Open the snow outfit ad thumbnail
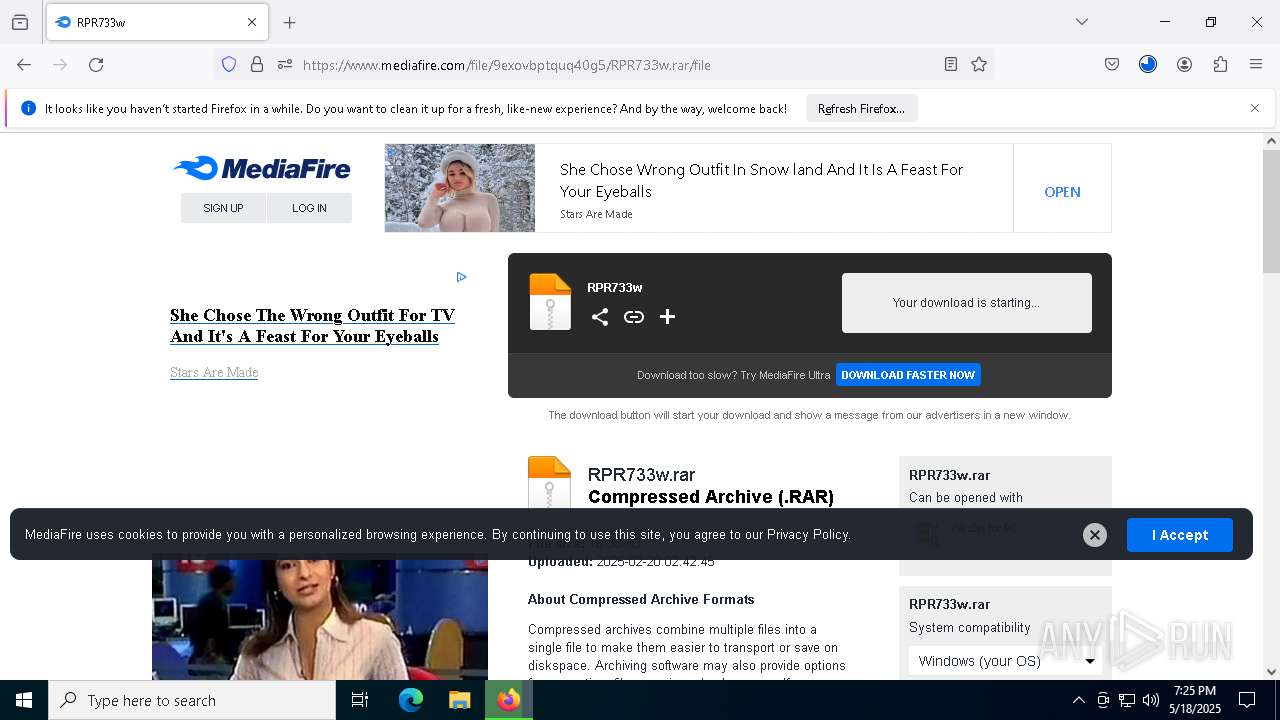This screenshot has height=720, width=1280. click(460, 188)
